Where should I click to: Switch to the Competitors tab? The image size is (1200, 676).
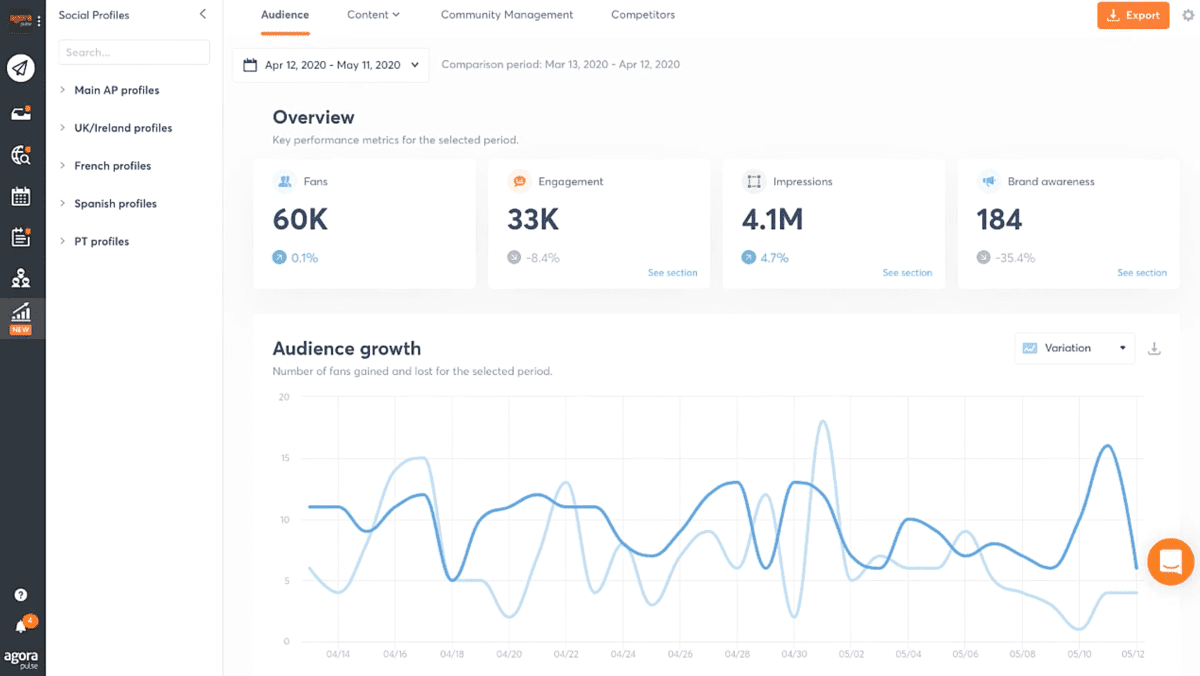pos(643,15)
